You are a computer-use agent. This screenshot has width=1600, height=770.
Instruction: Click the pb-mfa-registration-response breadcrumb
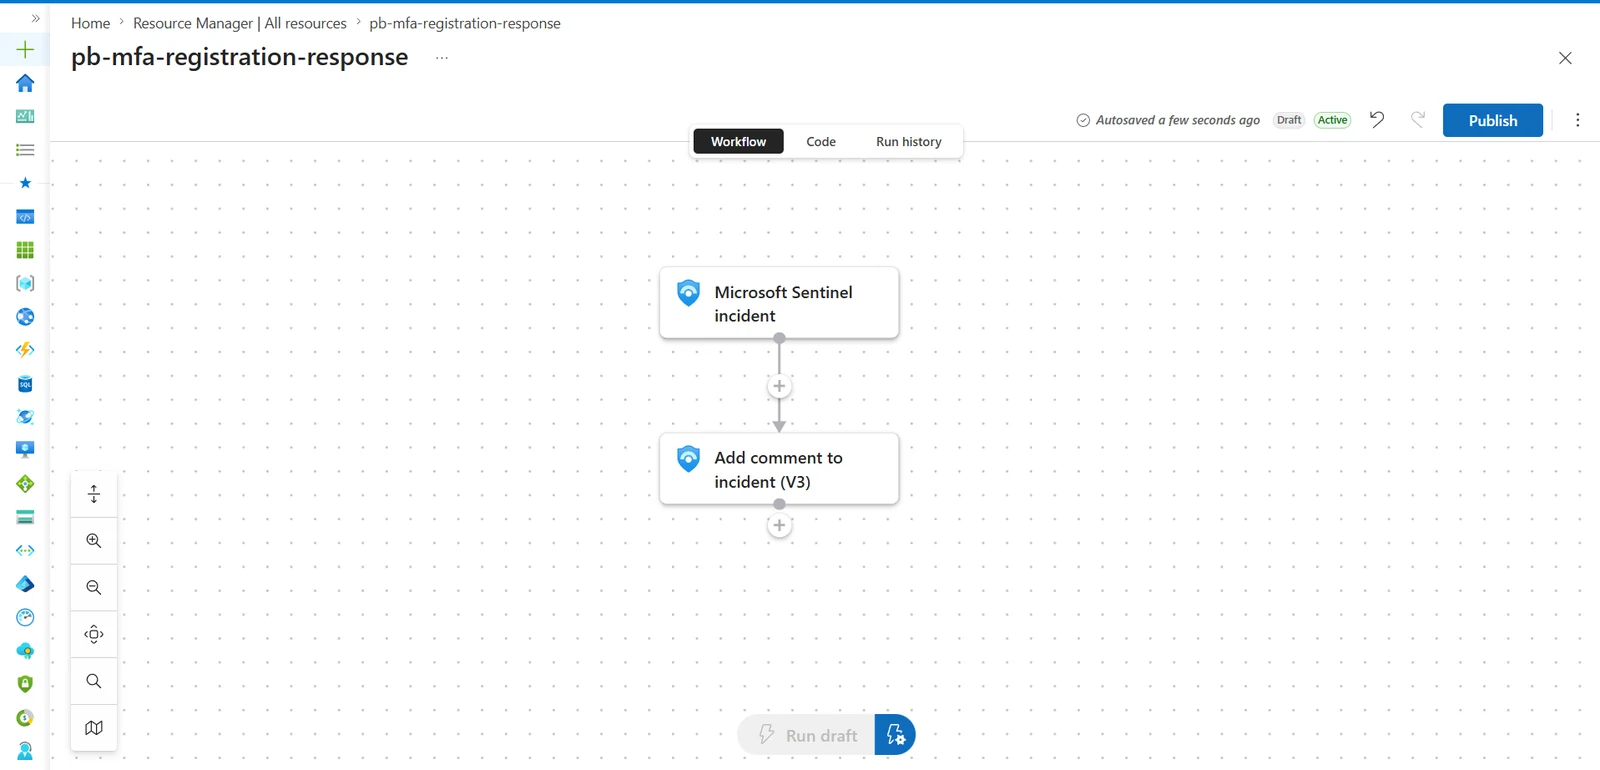coord(465,23)
